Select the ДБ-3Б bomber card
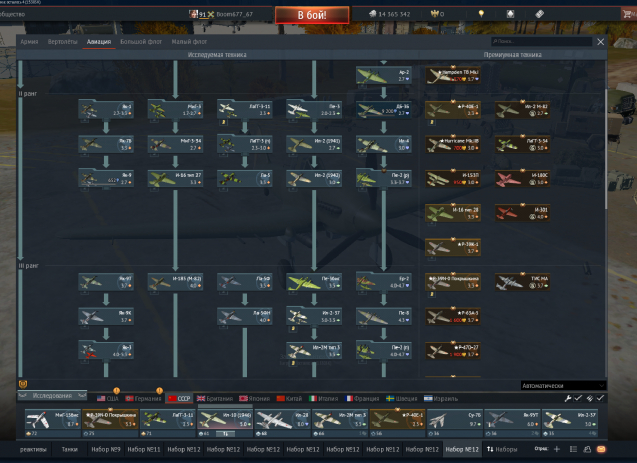This screenshot has height=463, width=637. [384, 110]
